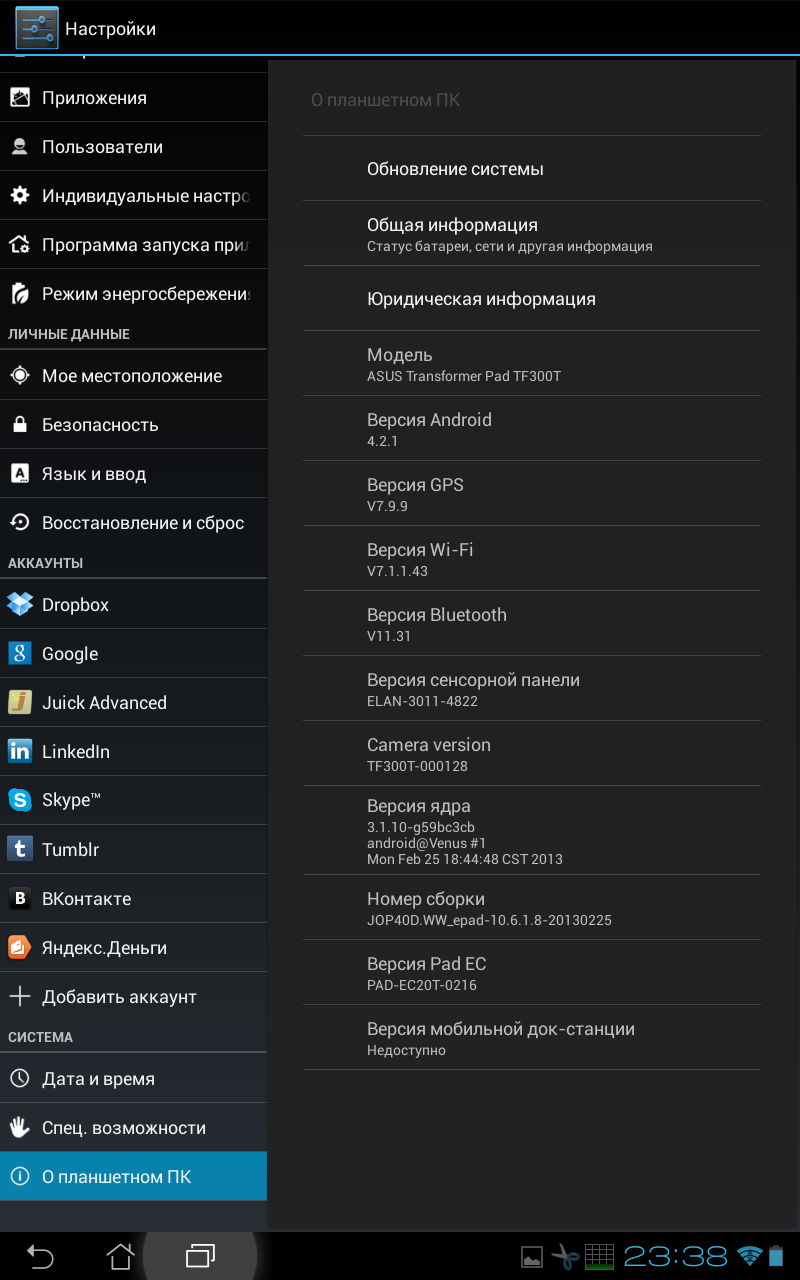Open Обновление системы
Image resolution: width=800 pixels, height=1280 pixels.
pos(455,169)
